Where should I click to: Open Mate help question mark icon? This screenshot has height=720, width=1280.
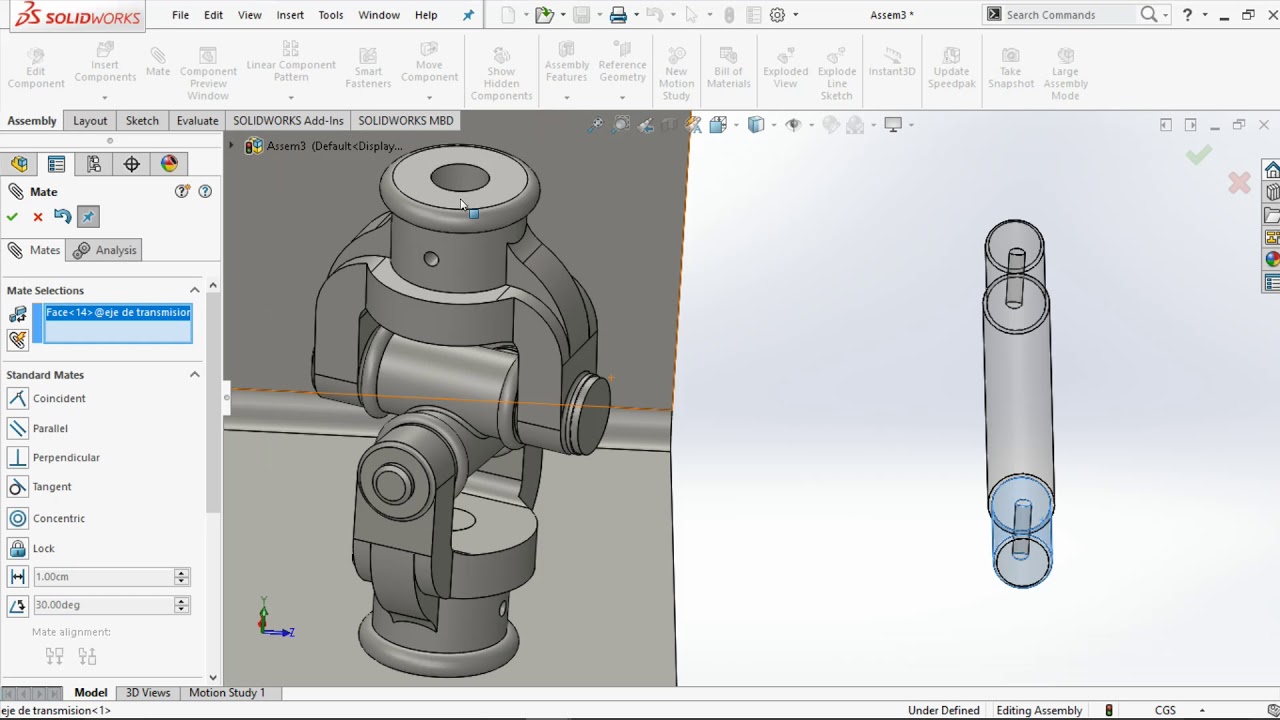pyautogui.click(x=205, y=191)
